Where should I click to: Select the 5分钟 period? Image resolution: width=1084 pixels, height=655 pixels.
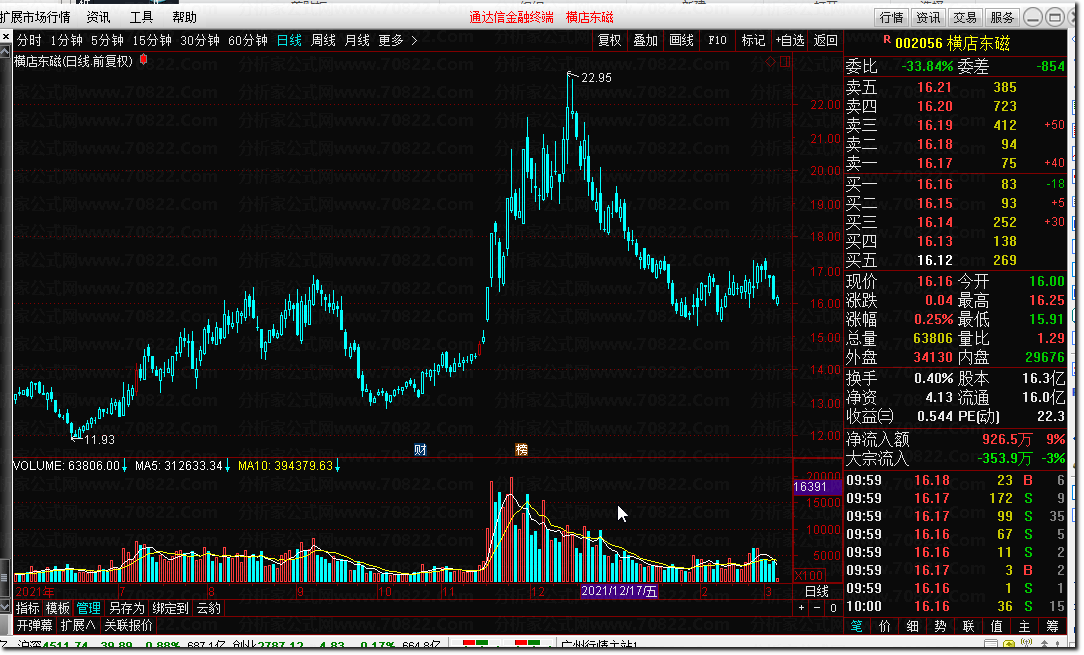(x=107, y=41)
